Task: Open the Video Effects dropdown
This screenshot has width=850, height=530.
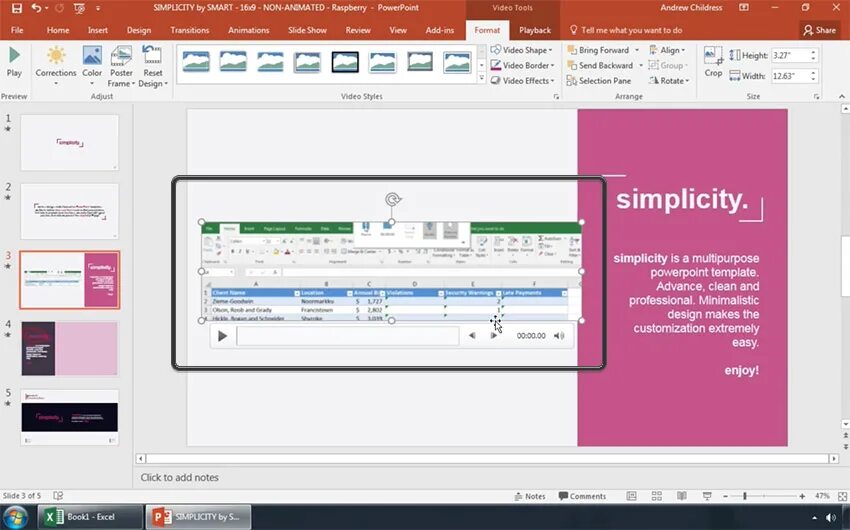Action: click(523, 80)
